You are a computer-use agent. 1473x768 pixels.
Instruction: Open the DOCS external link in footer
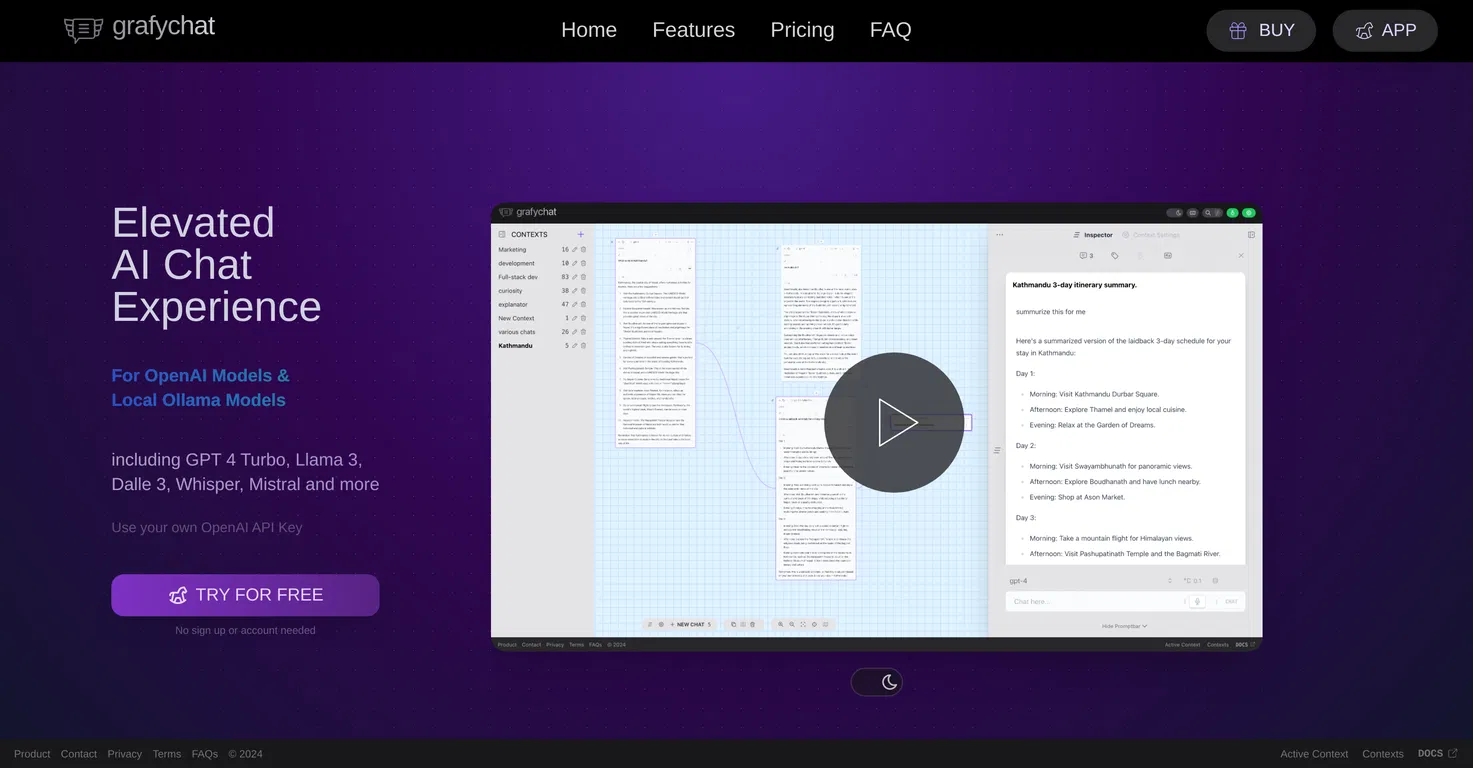[1437, 754]
